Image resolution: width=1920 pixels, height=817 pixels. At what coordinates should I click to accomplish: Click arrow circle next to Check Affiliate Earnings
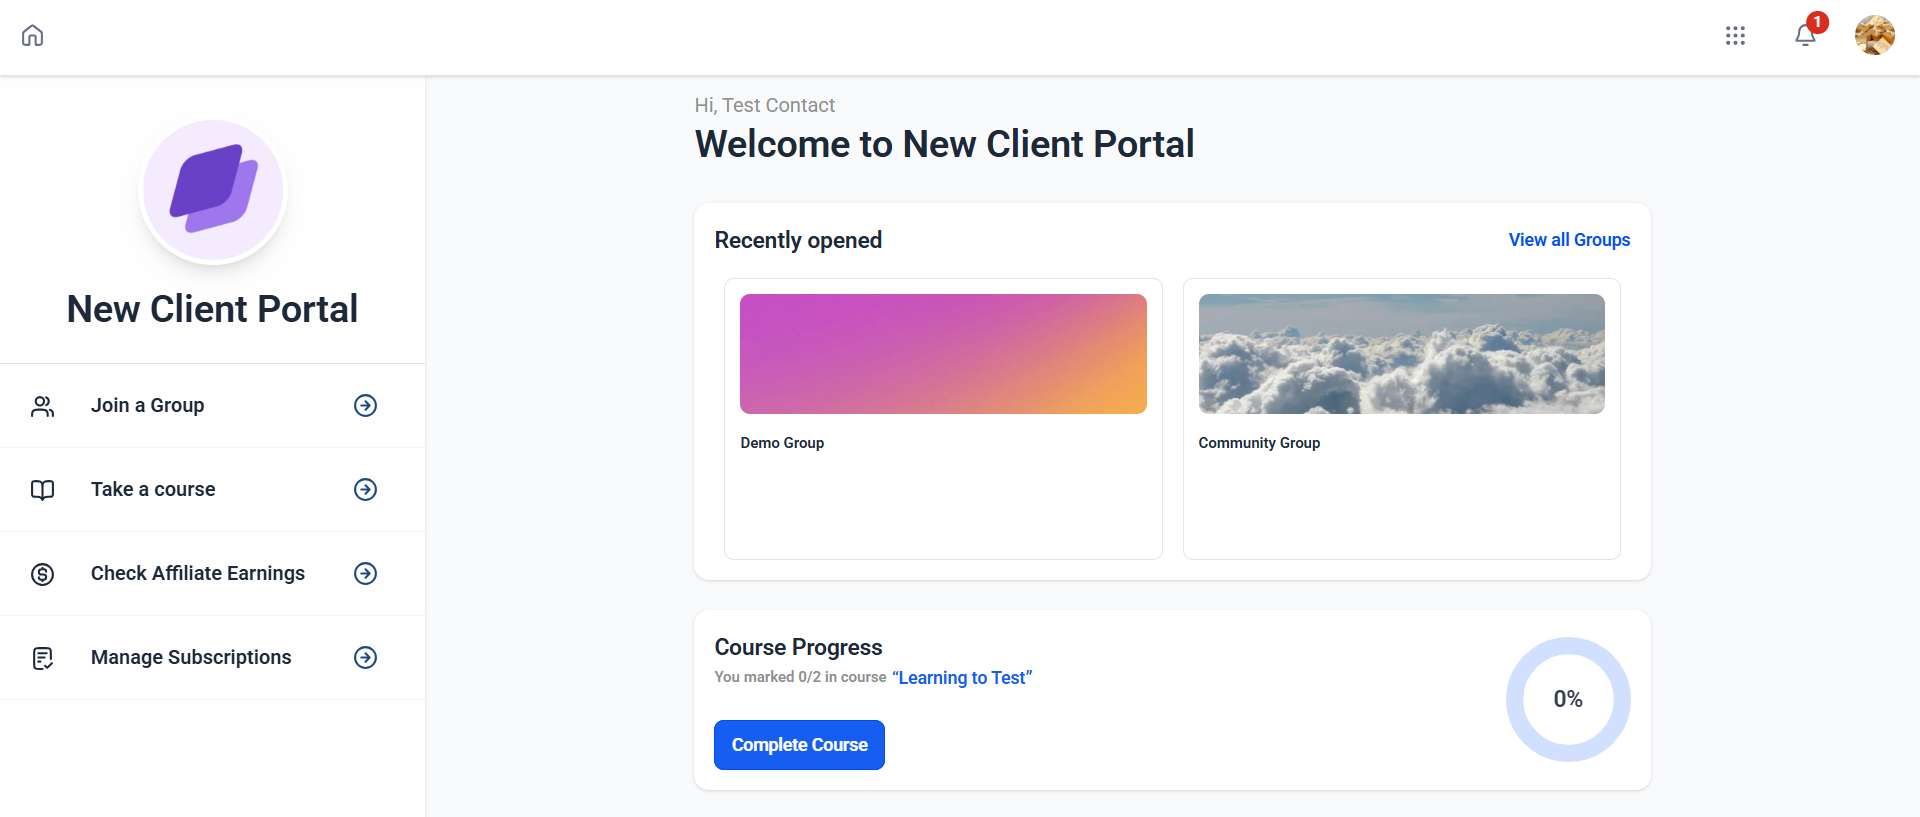click(x=366, y=573)
